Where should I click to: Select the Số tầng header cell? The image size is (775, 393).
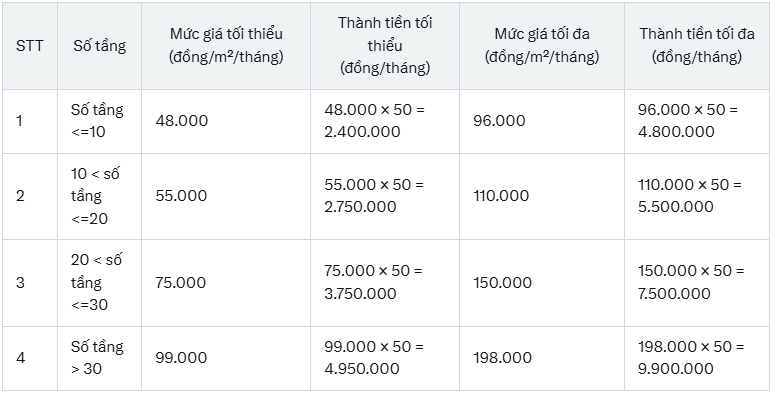point(99,46)
